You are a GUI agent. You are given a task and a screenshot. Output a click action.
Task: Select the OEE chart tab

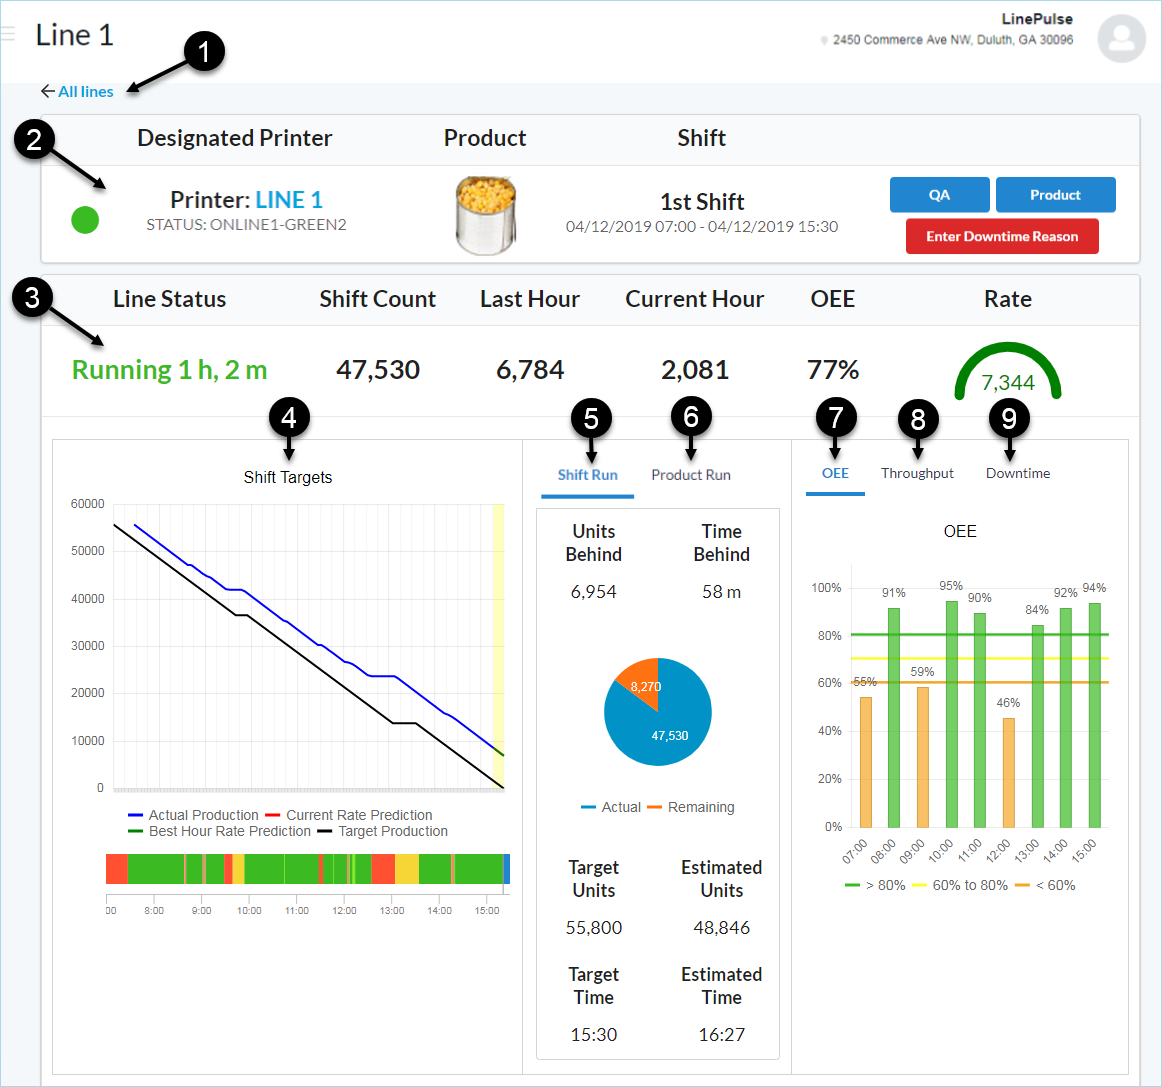[x=835, y=473]
